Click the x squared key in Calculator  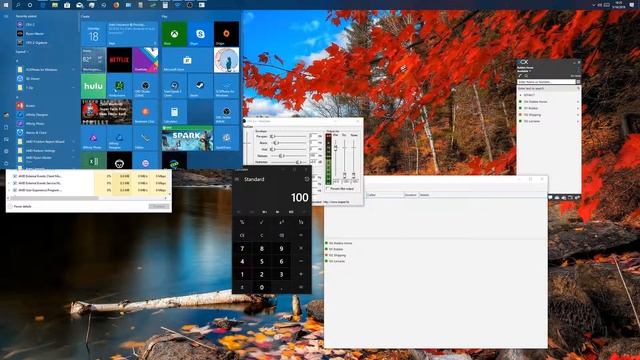pos(281,222)
